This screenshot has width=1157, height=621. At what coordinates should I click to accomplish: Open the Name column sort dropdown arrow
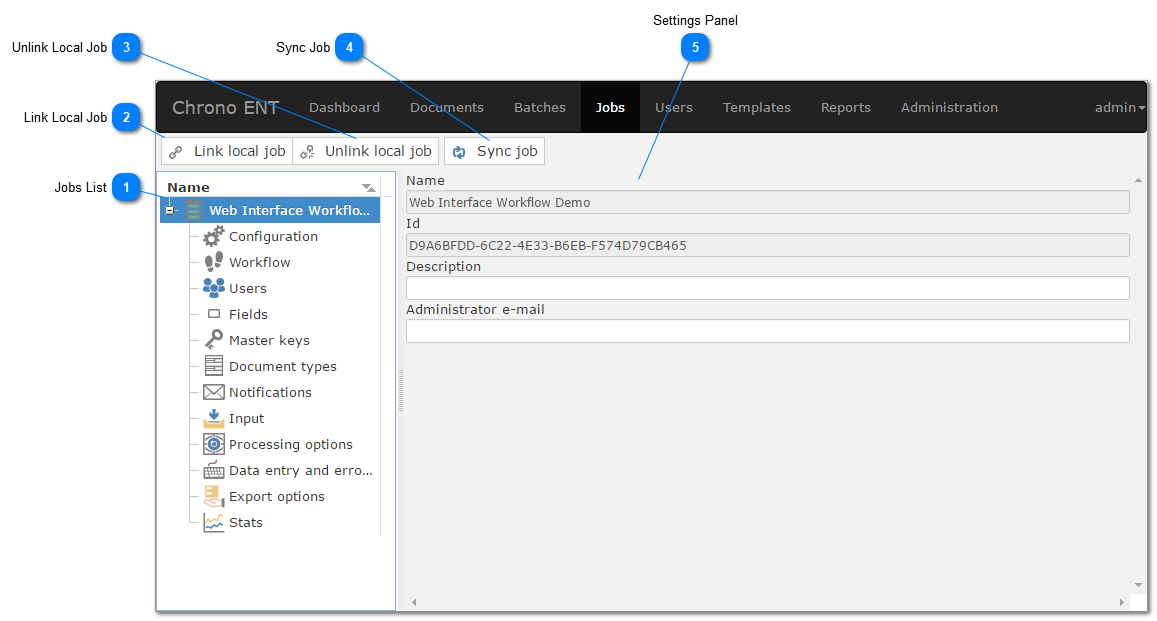point(368,188)
